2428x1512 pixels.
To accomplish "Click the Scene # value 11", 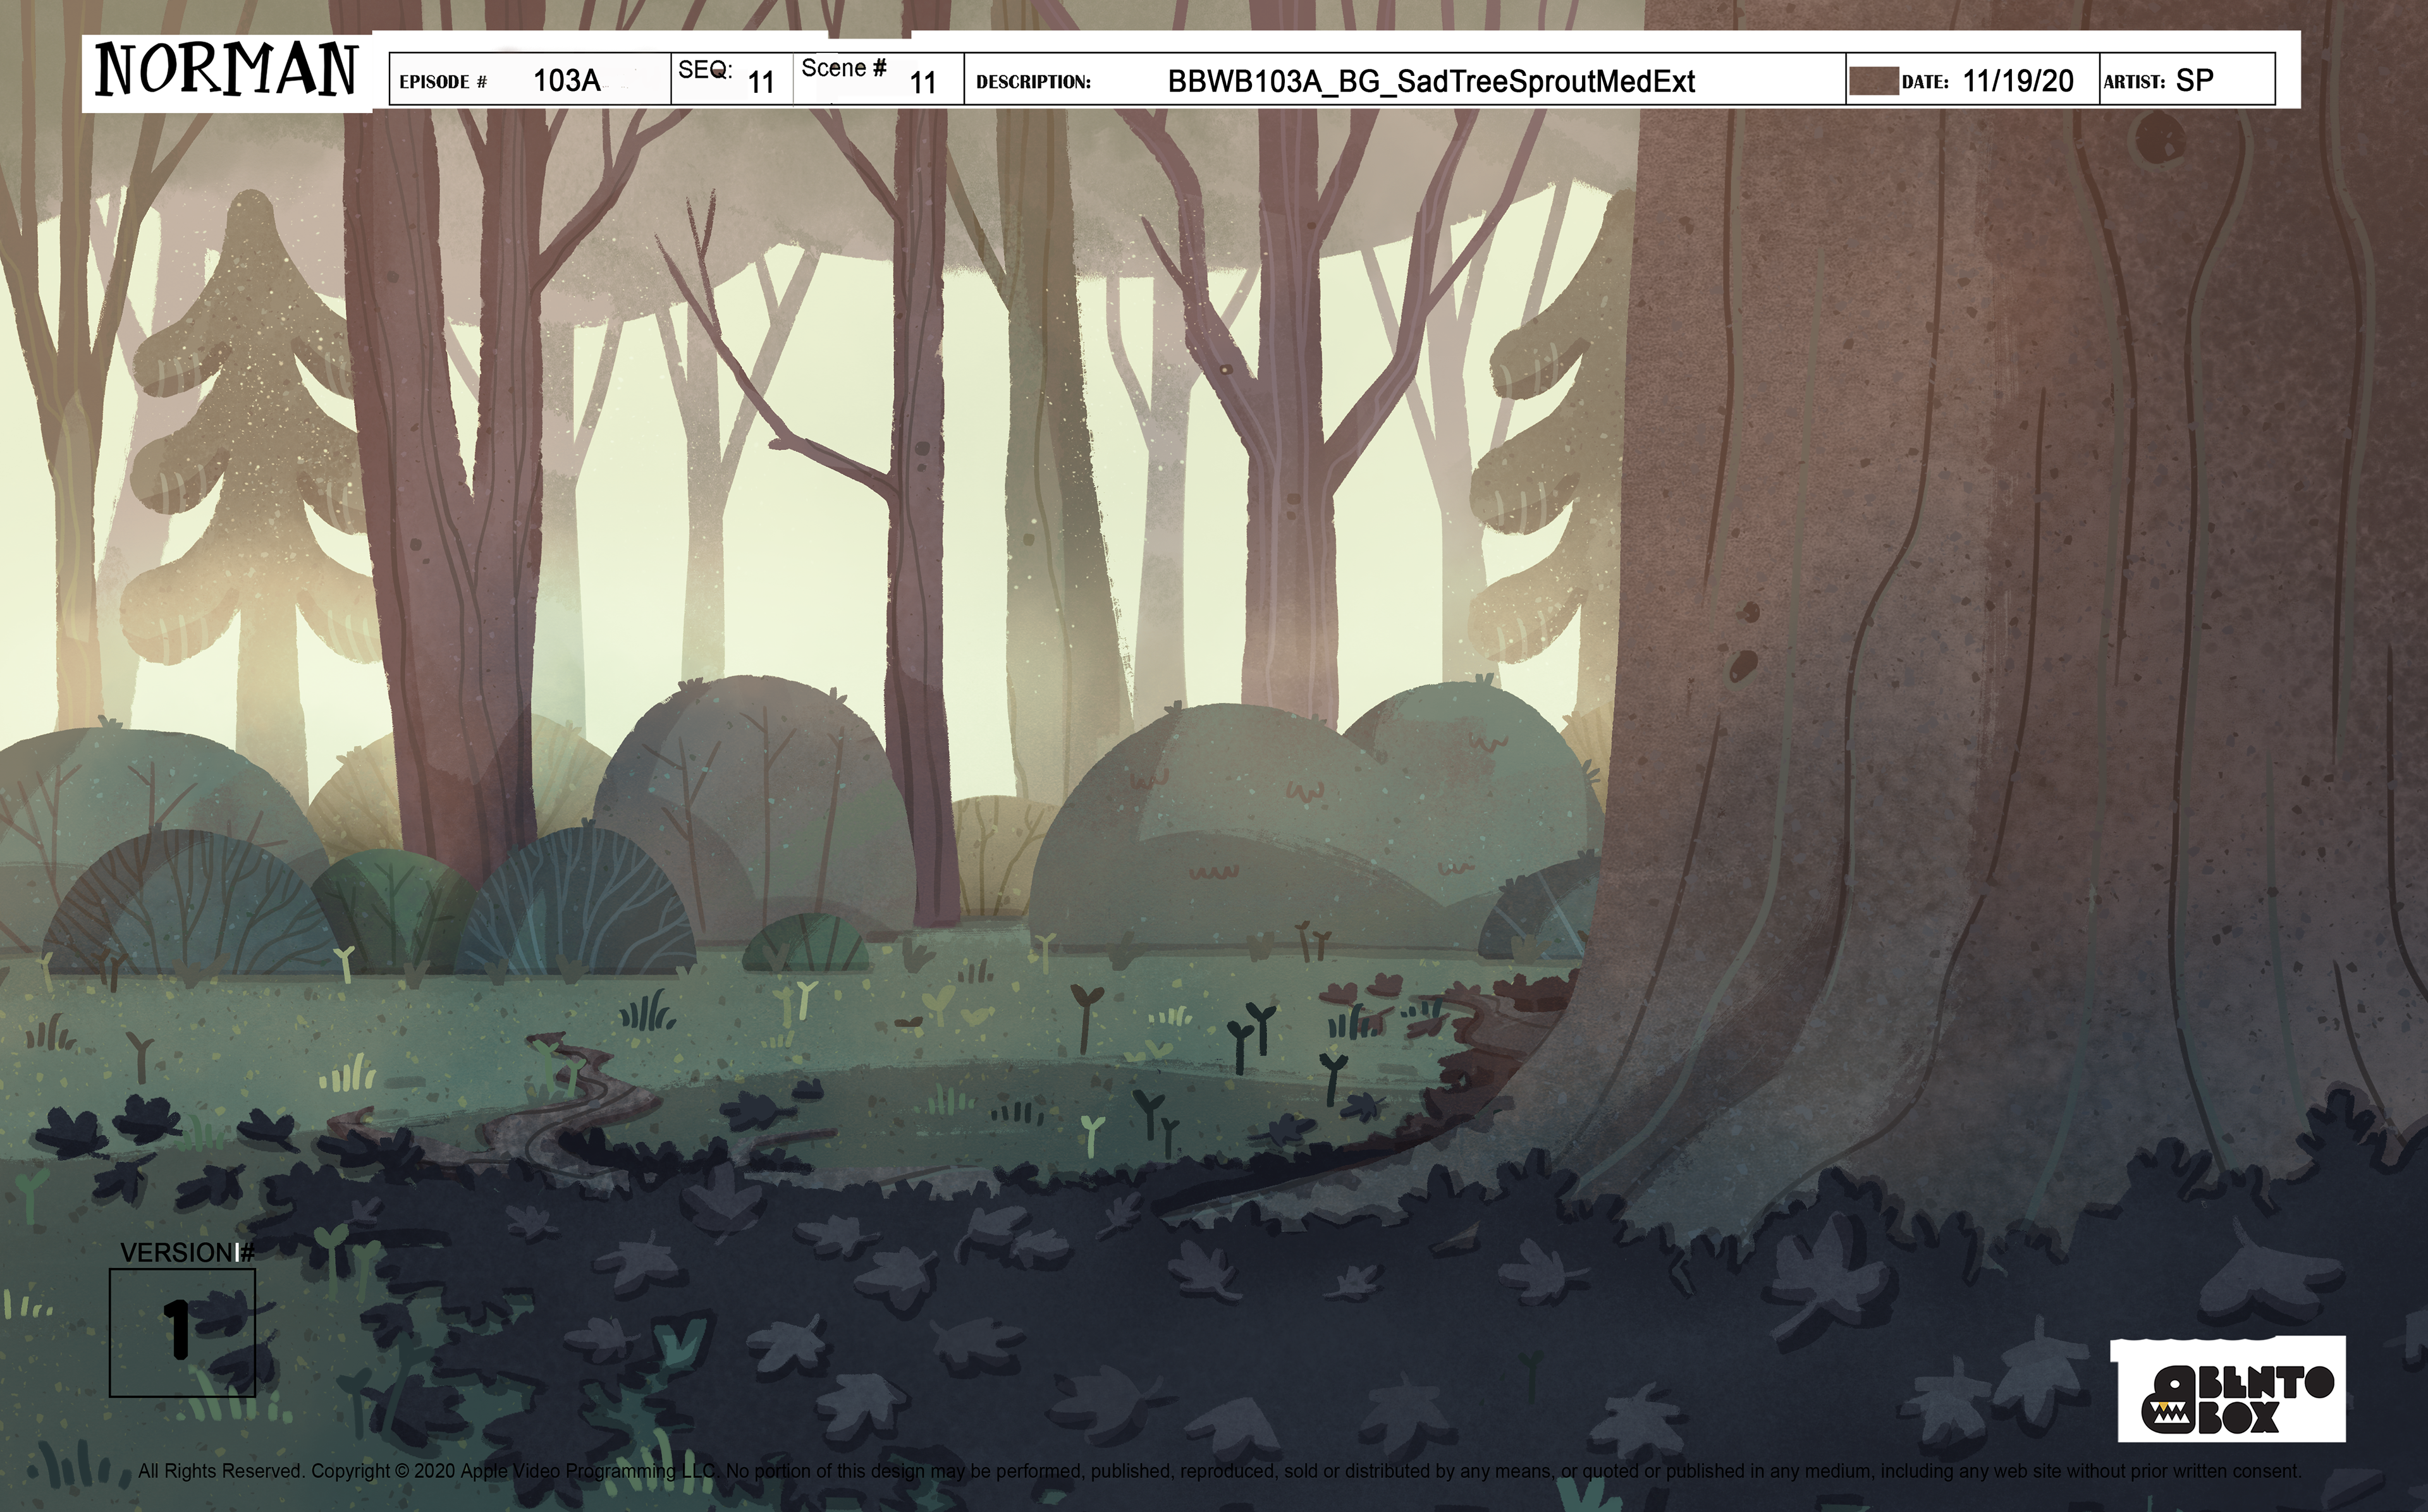I will pos(922,83).
